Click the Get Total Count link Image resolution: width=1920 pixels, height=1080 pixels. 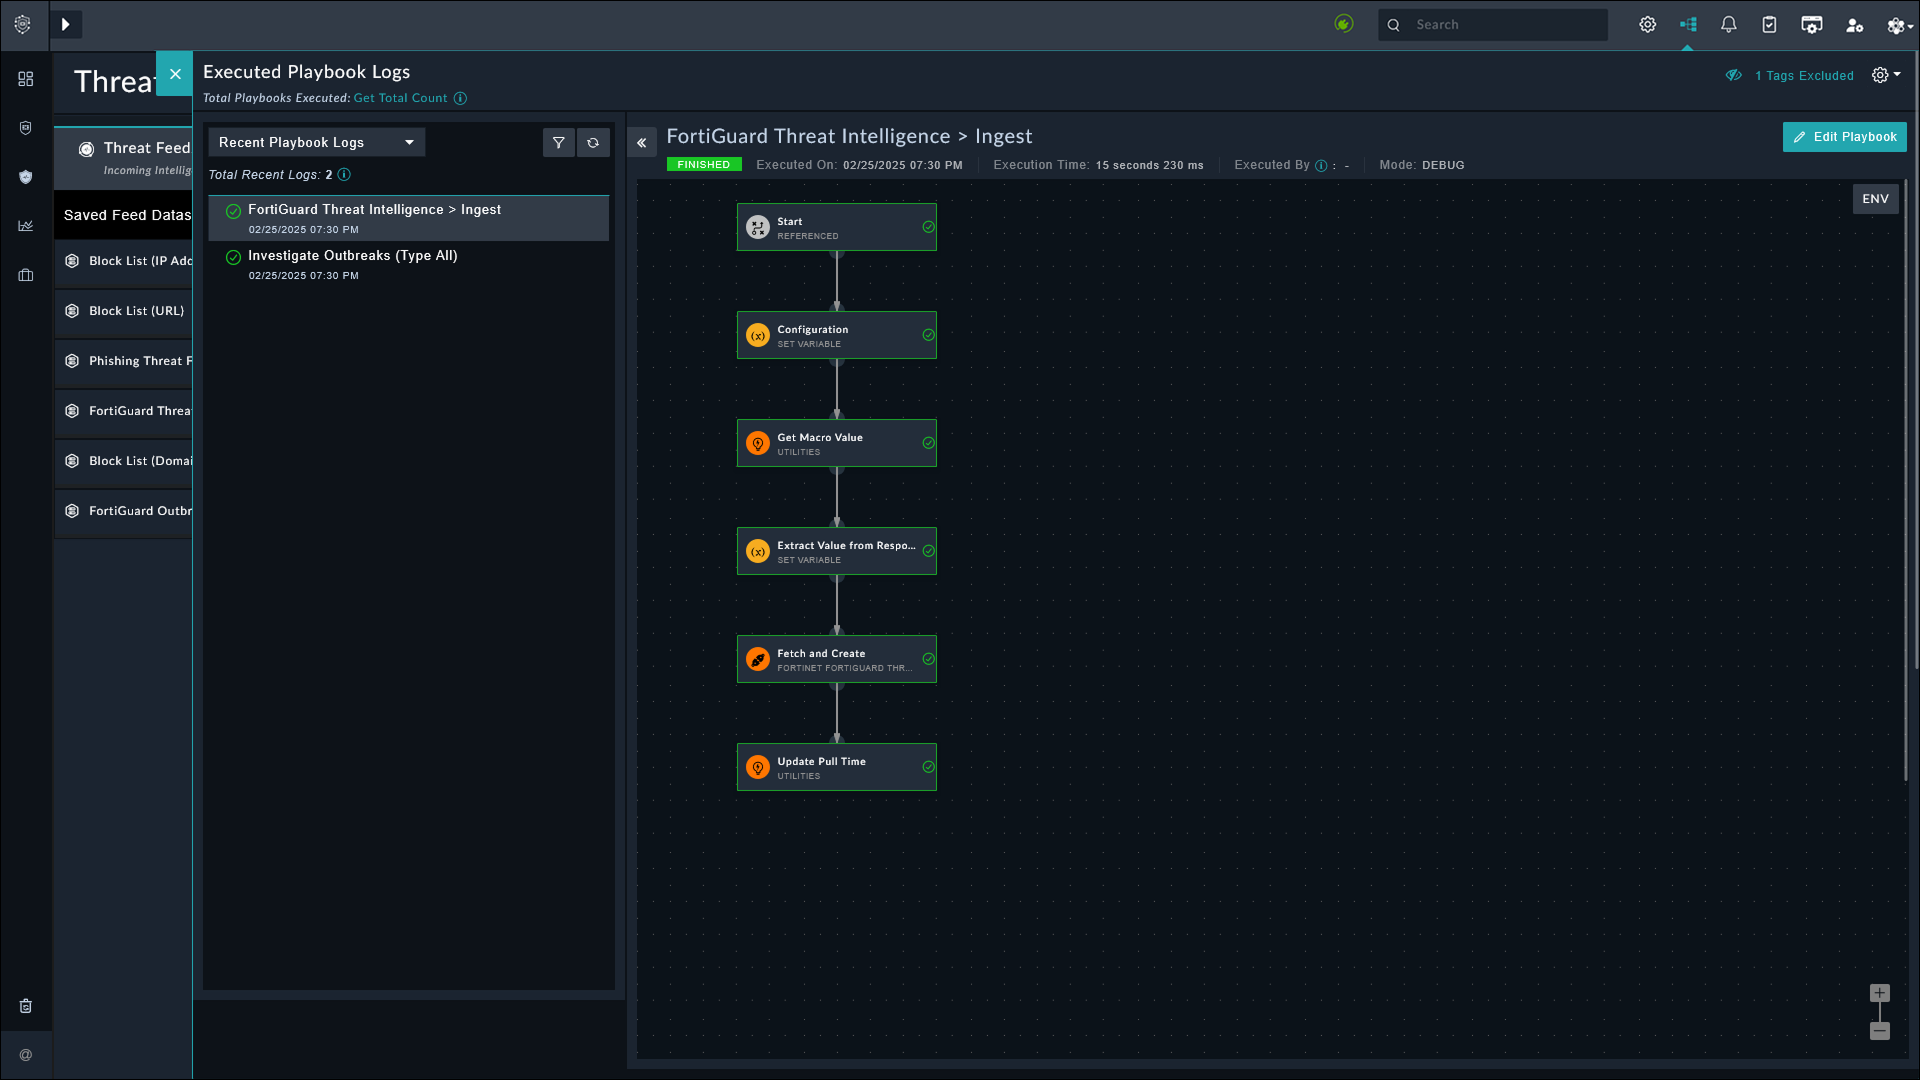400,98
